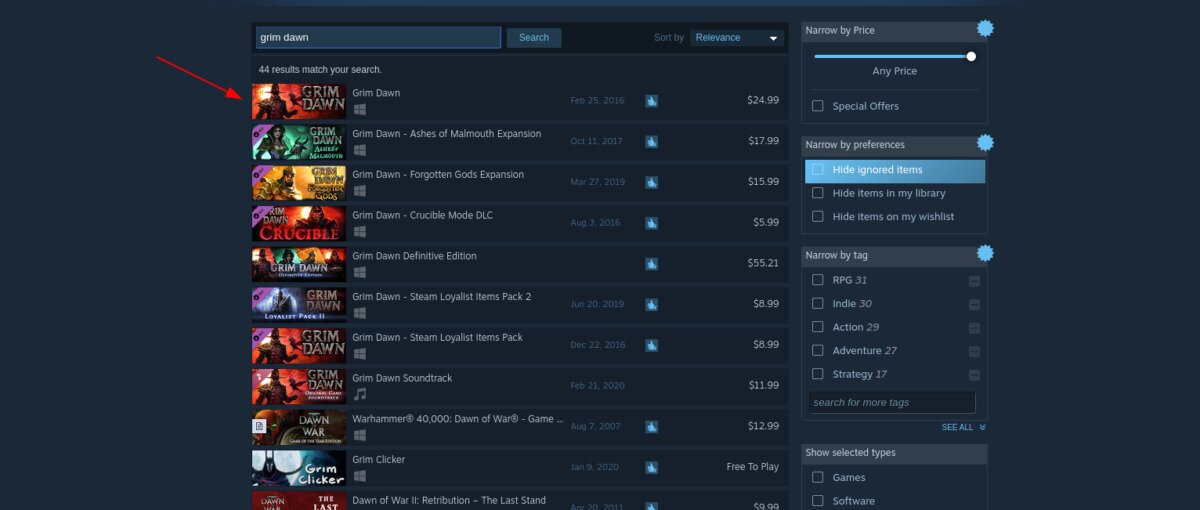Click Windows icon under Crucible Mode DLC
1200x510 pixels.
click(x=359, y=231)
